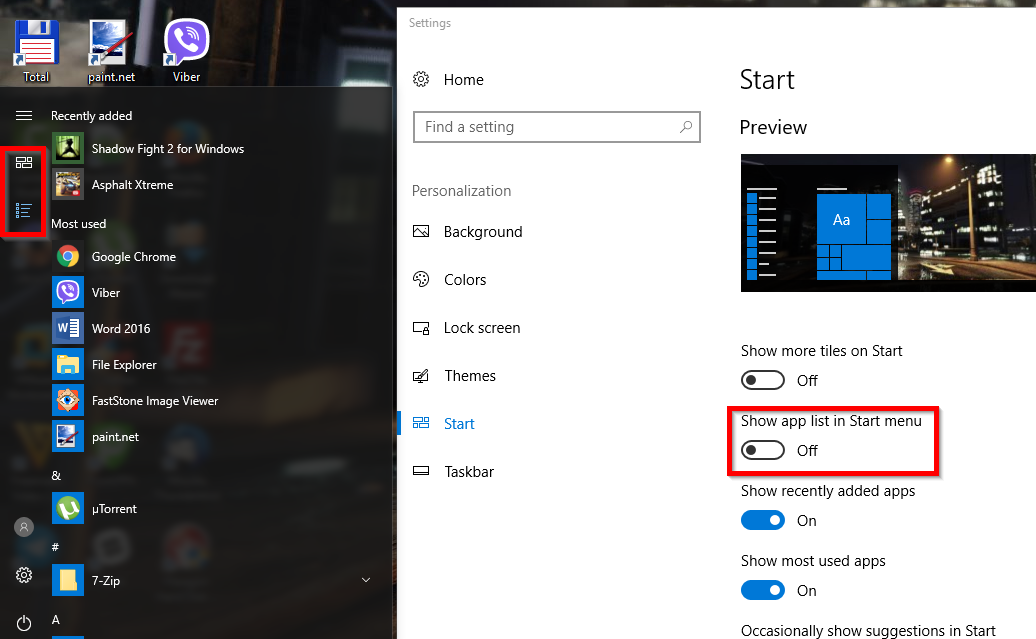Launch µTorrent from app list
The image size is (1036, 639).
113,509
